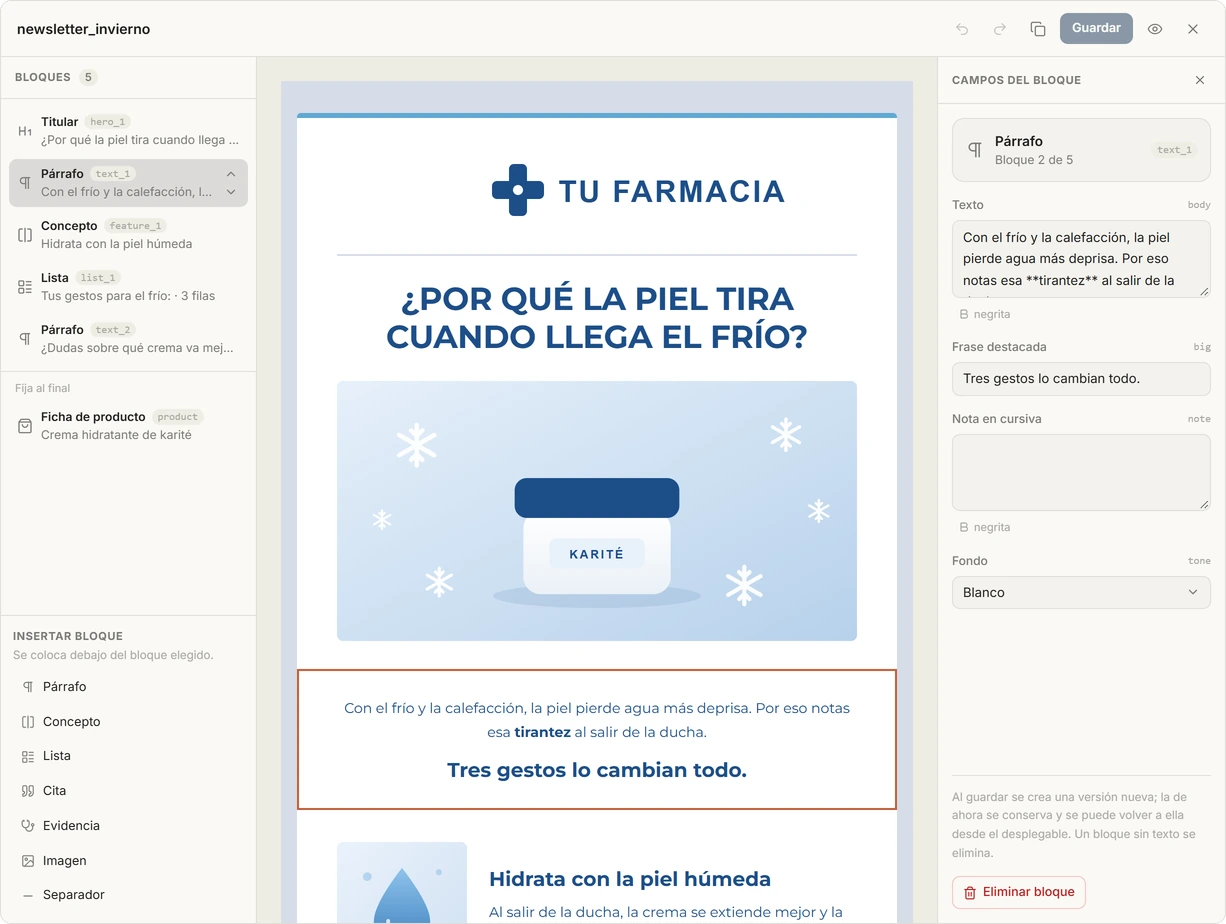Toggle preview with the eye icon
This screenshot has width=1226, height=924.
tap(1155, 29)
